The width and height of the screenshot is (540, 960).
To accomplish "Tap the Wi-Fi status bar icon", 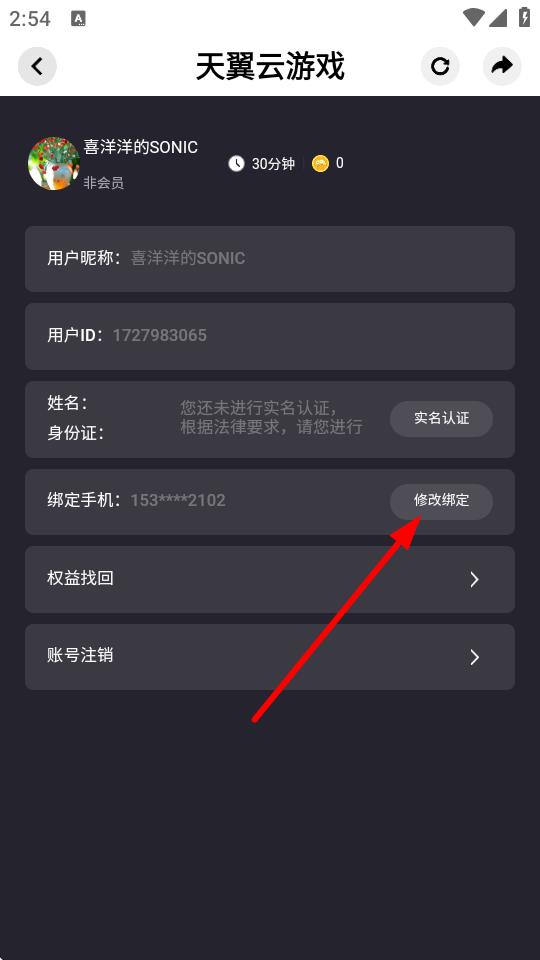I will click(x=473, y=18).
